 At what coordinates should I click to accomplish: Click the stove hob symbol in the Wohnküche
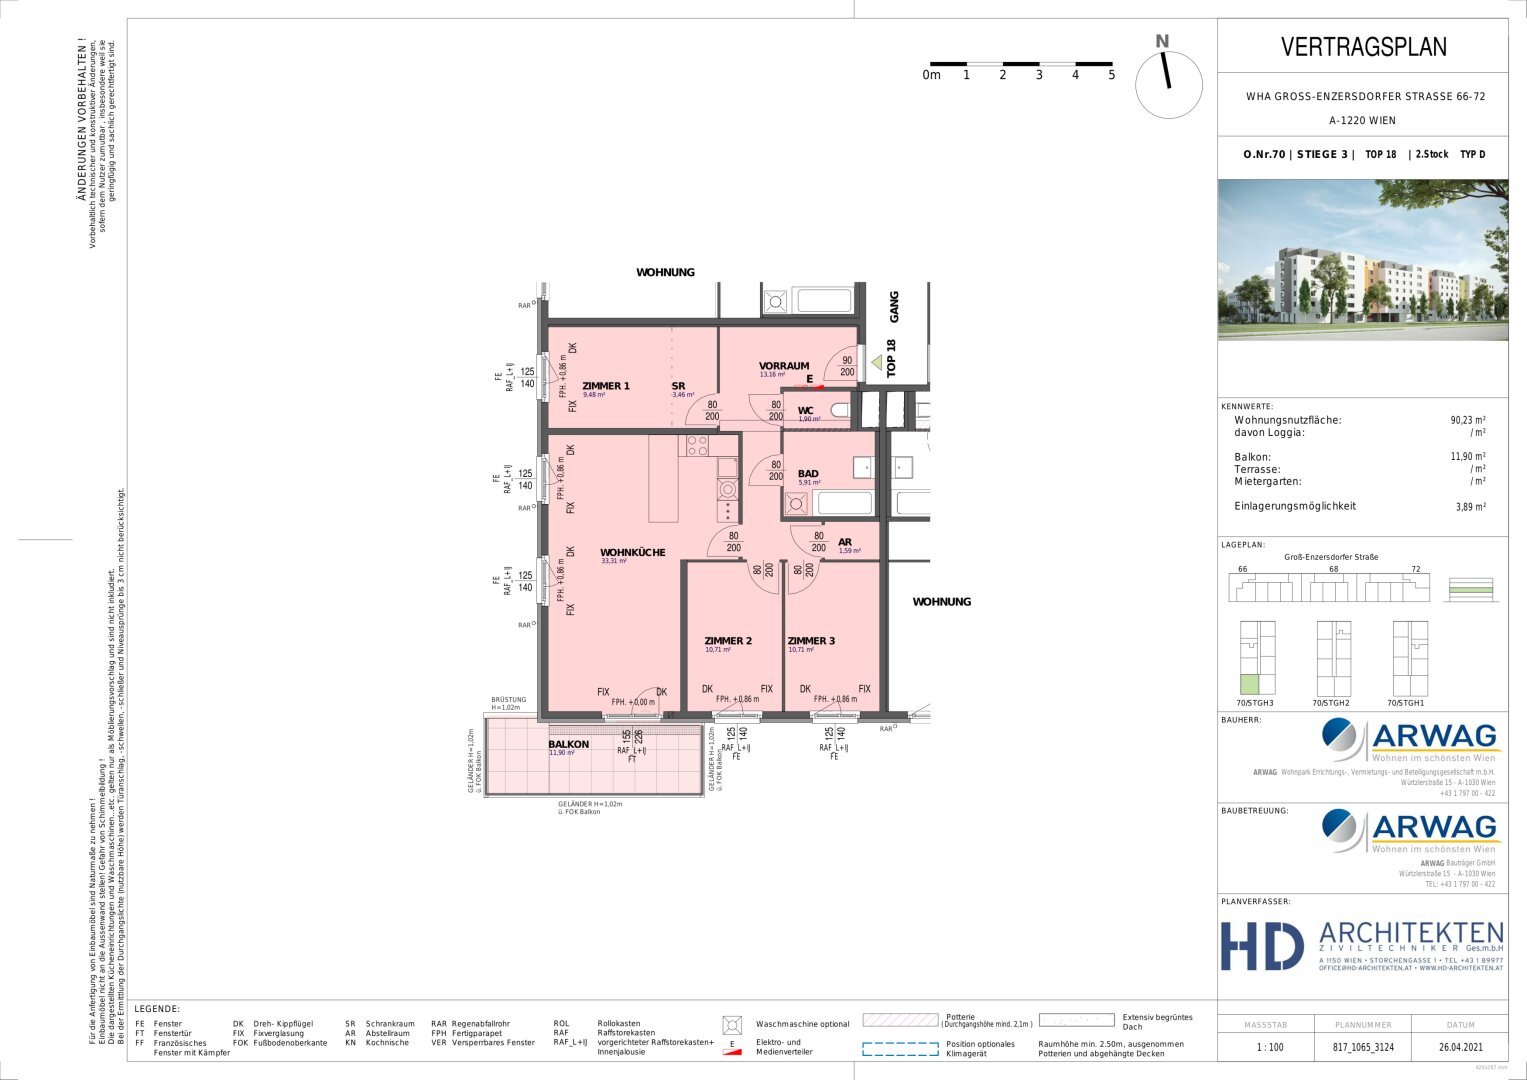(x=697, y=446)
